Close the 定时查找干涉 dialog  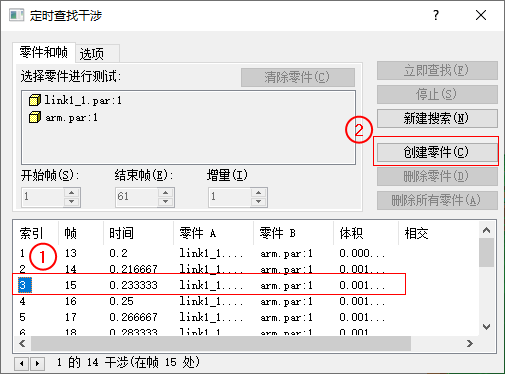pyautogui.click(x=481, y=15)
